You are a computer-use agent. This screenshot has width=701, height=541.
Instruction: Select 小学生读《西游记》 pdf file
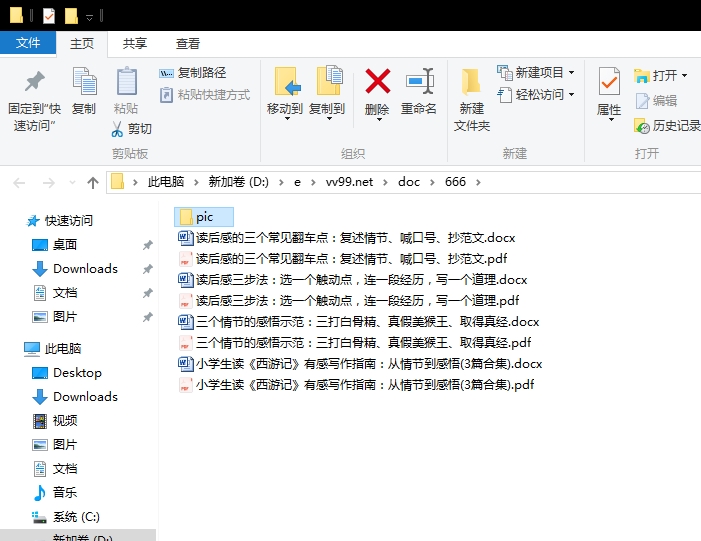tap(356, 385)
